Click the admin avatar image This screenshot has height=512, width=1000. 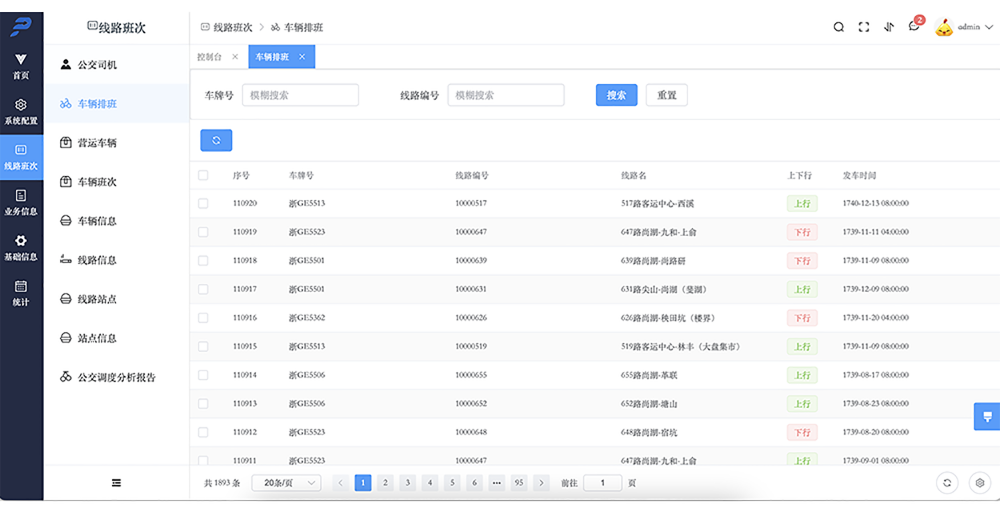click(x=944, y=27)
